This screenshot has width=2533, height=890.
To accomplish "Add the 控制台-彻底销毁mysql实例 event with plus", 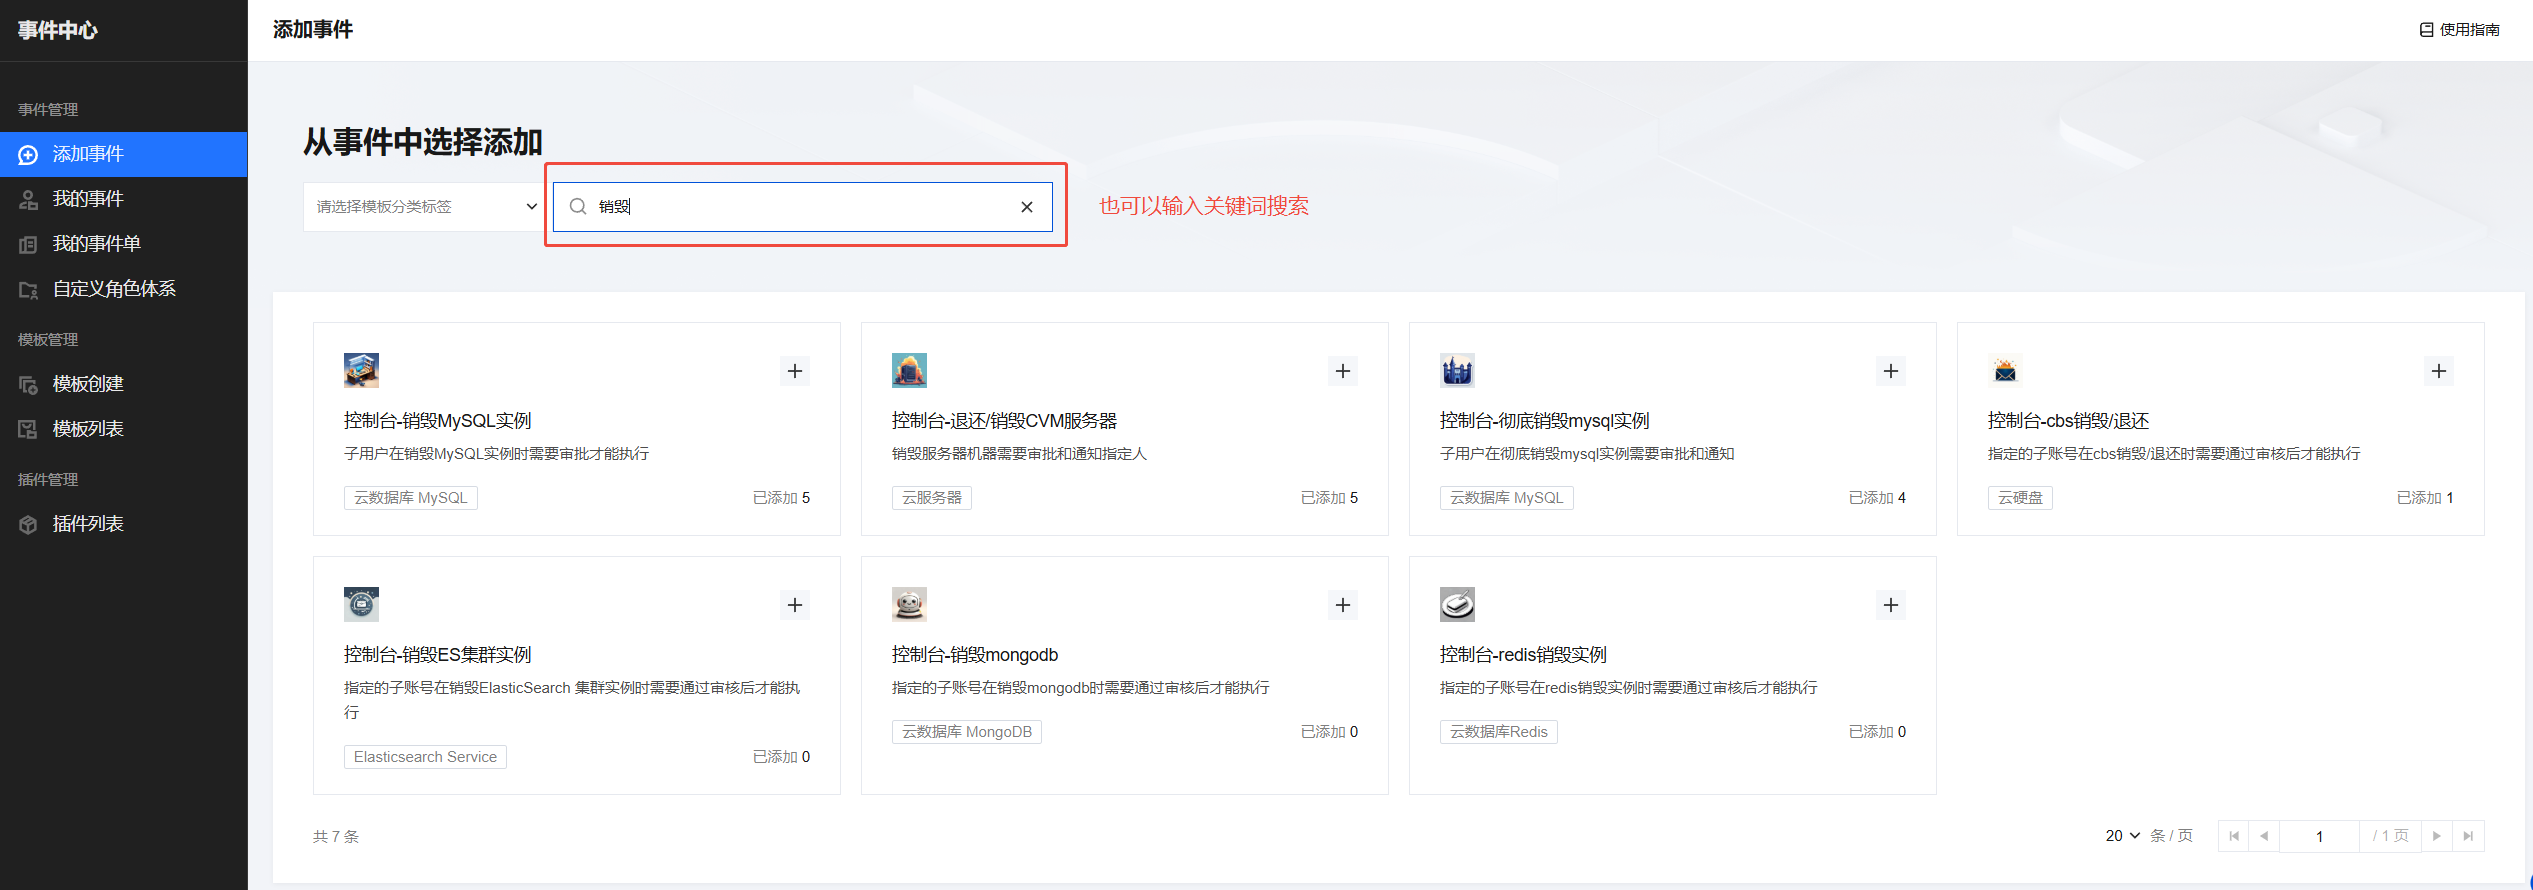I will tap(1891, 371).
